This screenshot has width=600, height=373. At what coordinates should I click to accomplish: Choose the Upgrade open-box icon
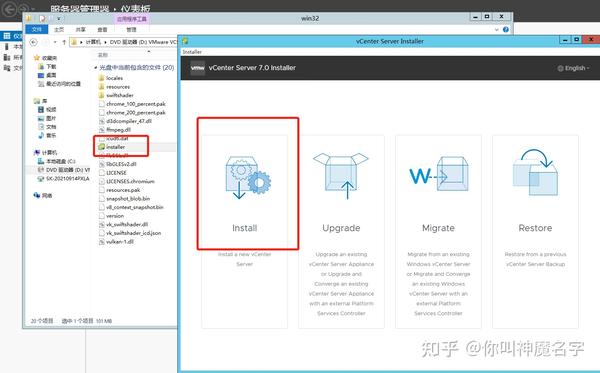click(341, 176)
